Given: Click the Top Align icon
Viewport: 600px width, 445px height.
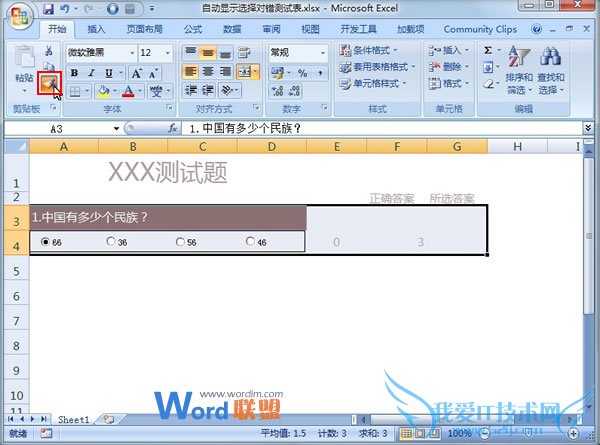Looking at the screenshot, I should (191, 52).
